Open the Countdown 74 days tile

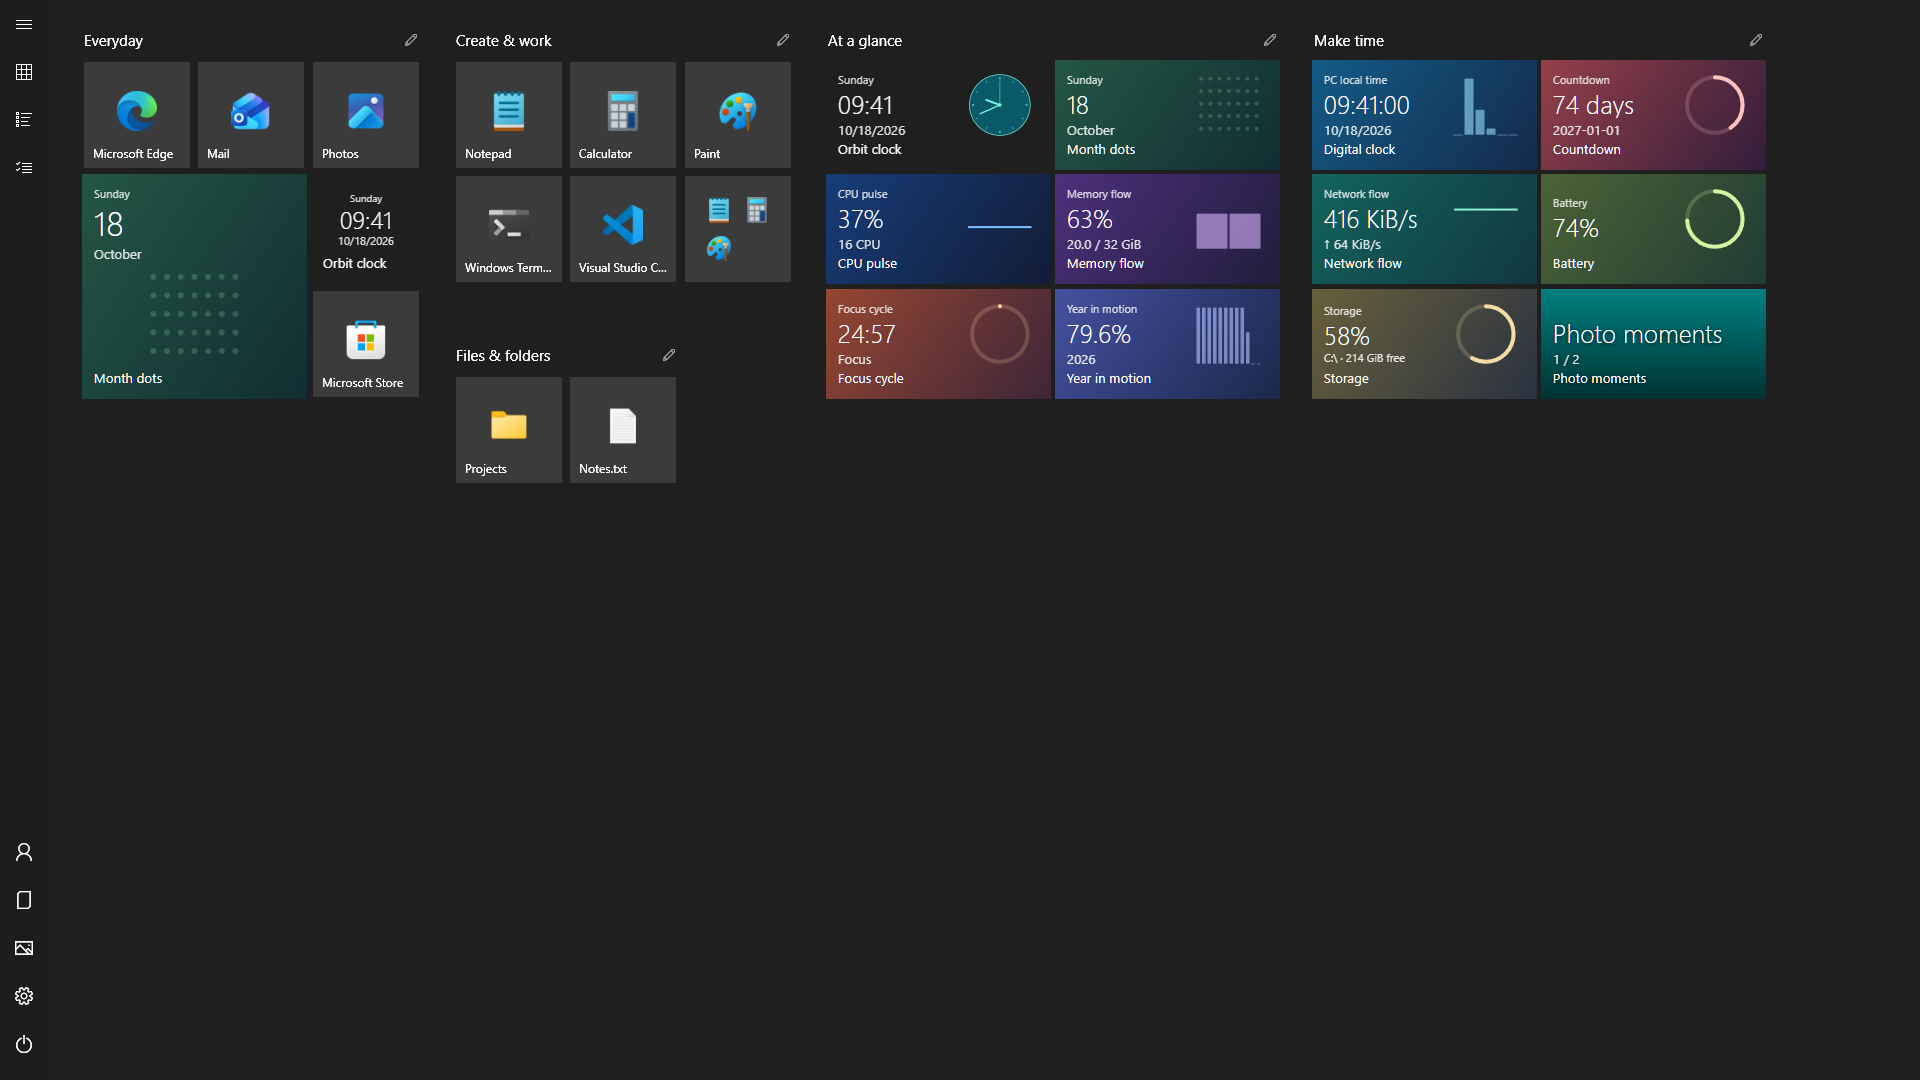pyautogui.click(x=1653, y=115)
